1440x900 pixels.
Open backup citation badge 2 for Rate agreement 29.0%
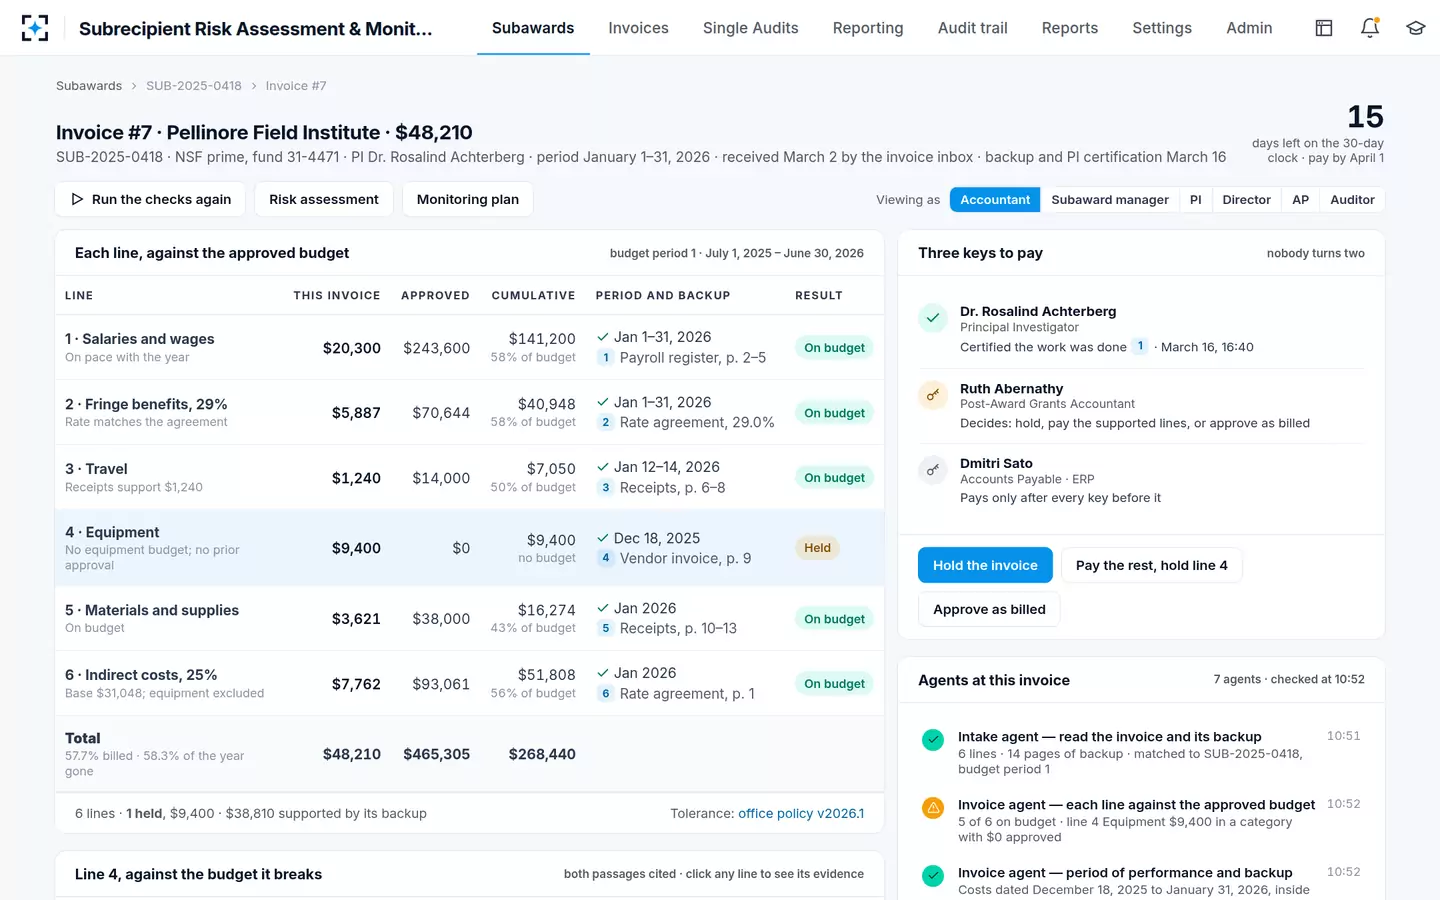coord(606,423)
